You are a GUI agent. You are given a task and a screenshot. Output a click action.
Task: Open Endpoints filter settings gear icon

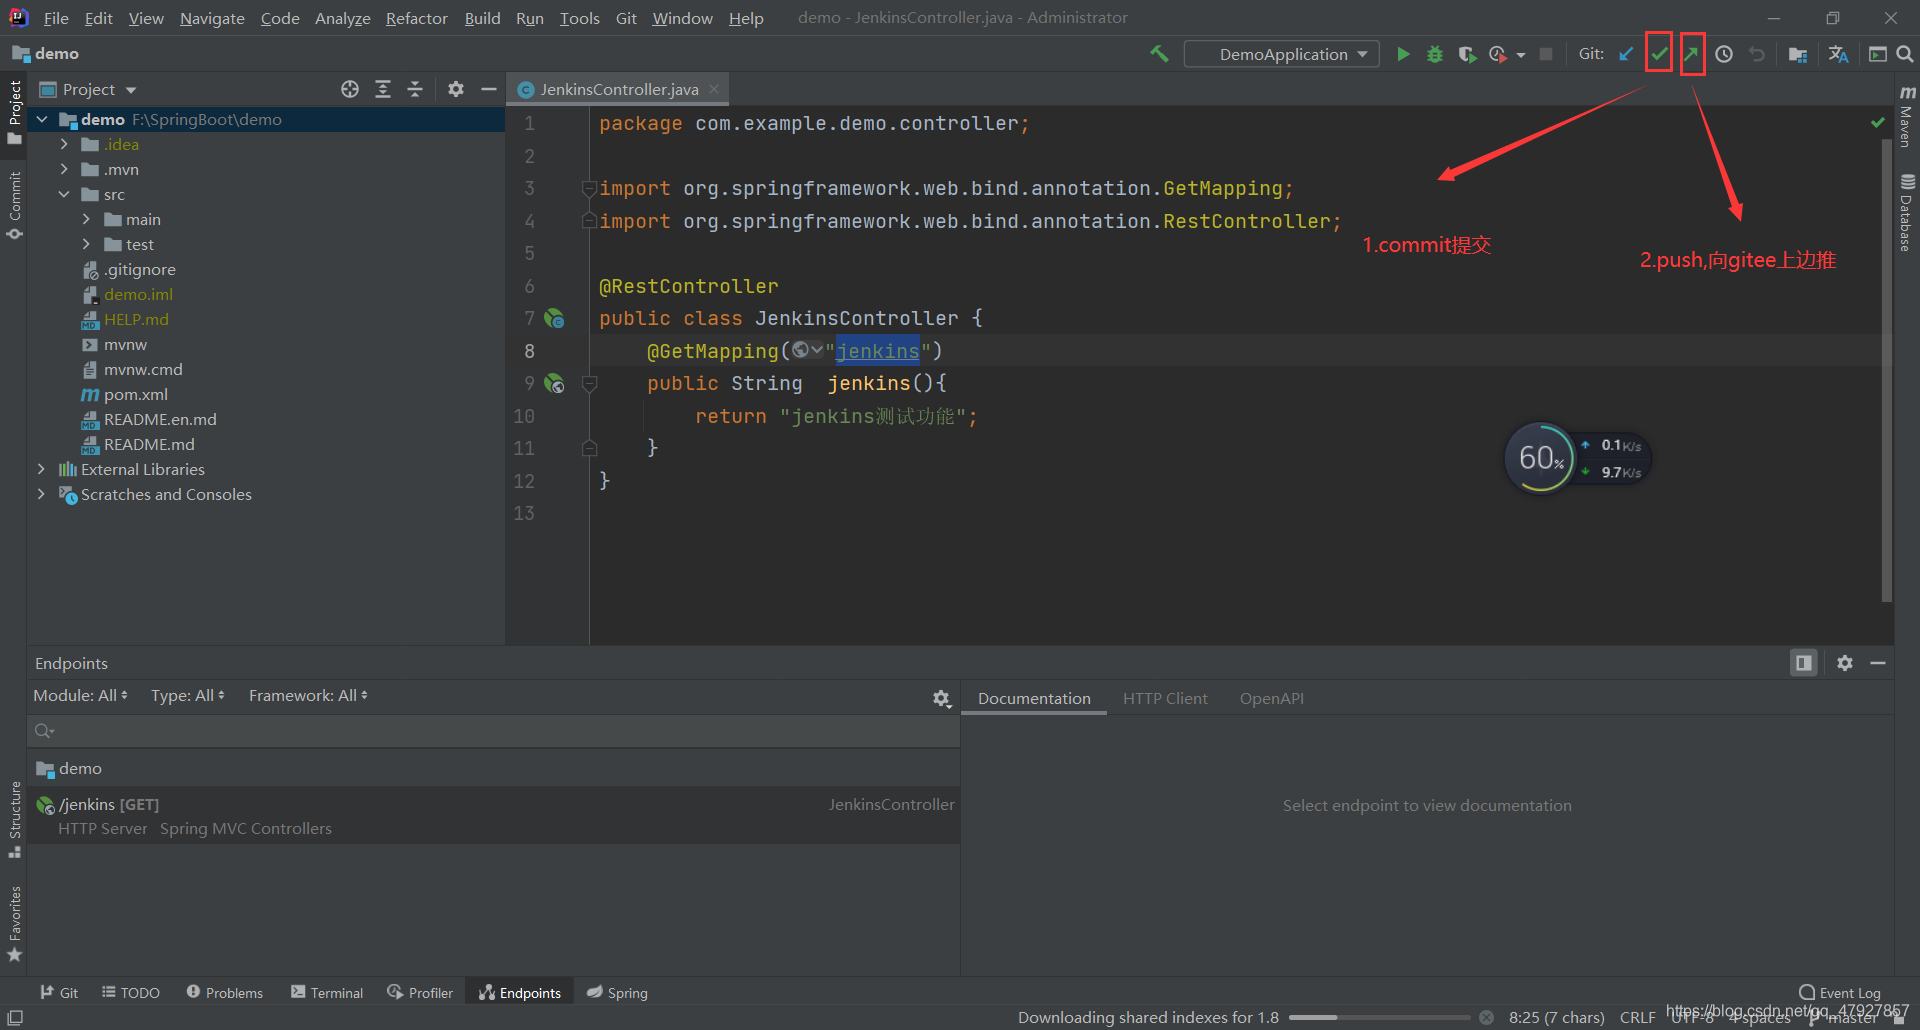click(941, 699)
